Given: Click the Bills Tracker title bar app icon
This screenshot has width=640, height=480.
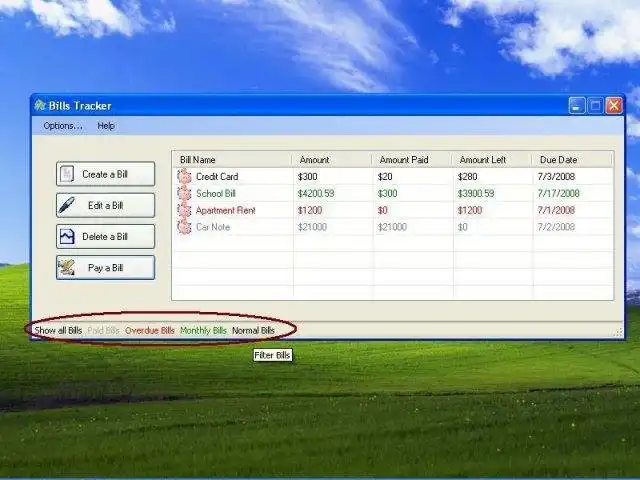Looking at the screenshot, I should [x=40, y=105].
